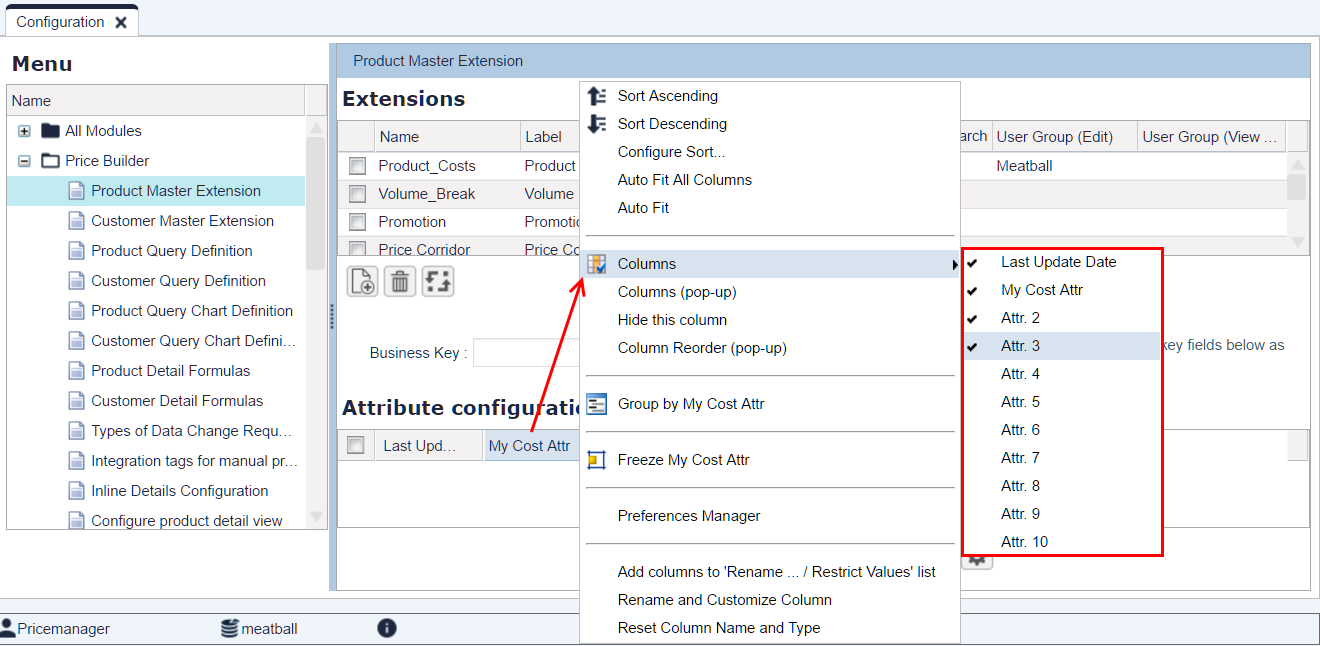This screenshot has height=646, width=1320.
Task: Click the Sort Descending arrow icon
Action: coord(597,124)
